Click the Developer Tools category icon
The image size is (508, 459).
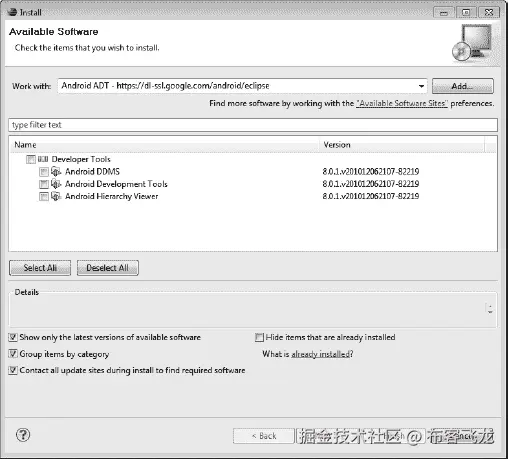click(43, 159)
